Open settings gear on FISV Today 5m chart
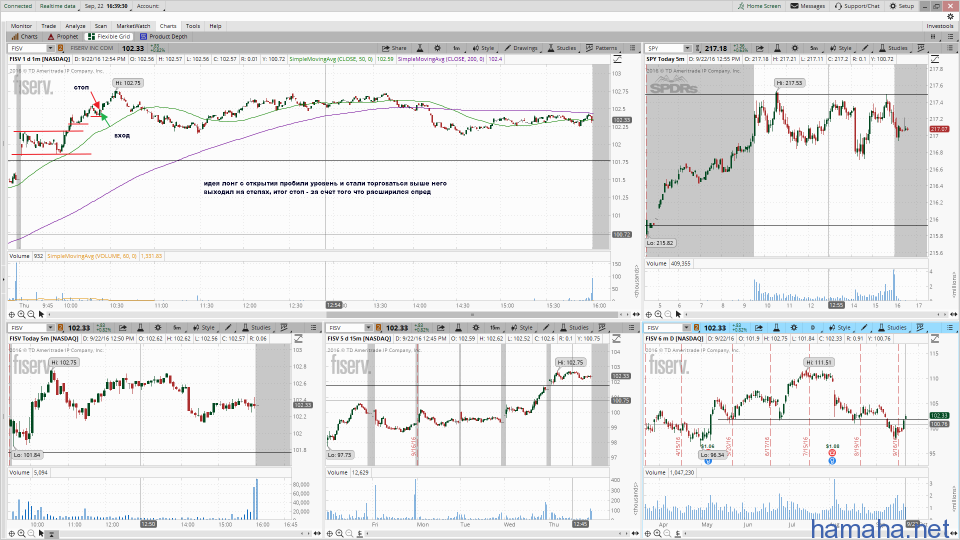The width and height of the screenshot is (960, 540). point(157,328)
